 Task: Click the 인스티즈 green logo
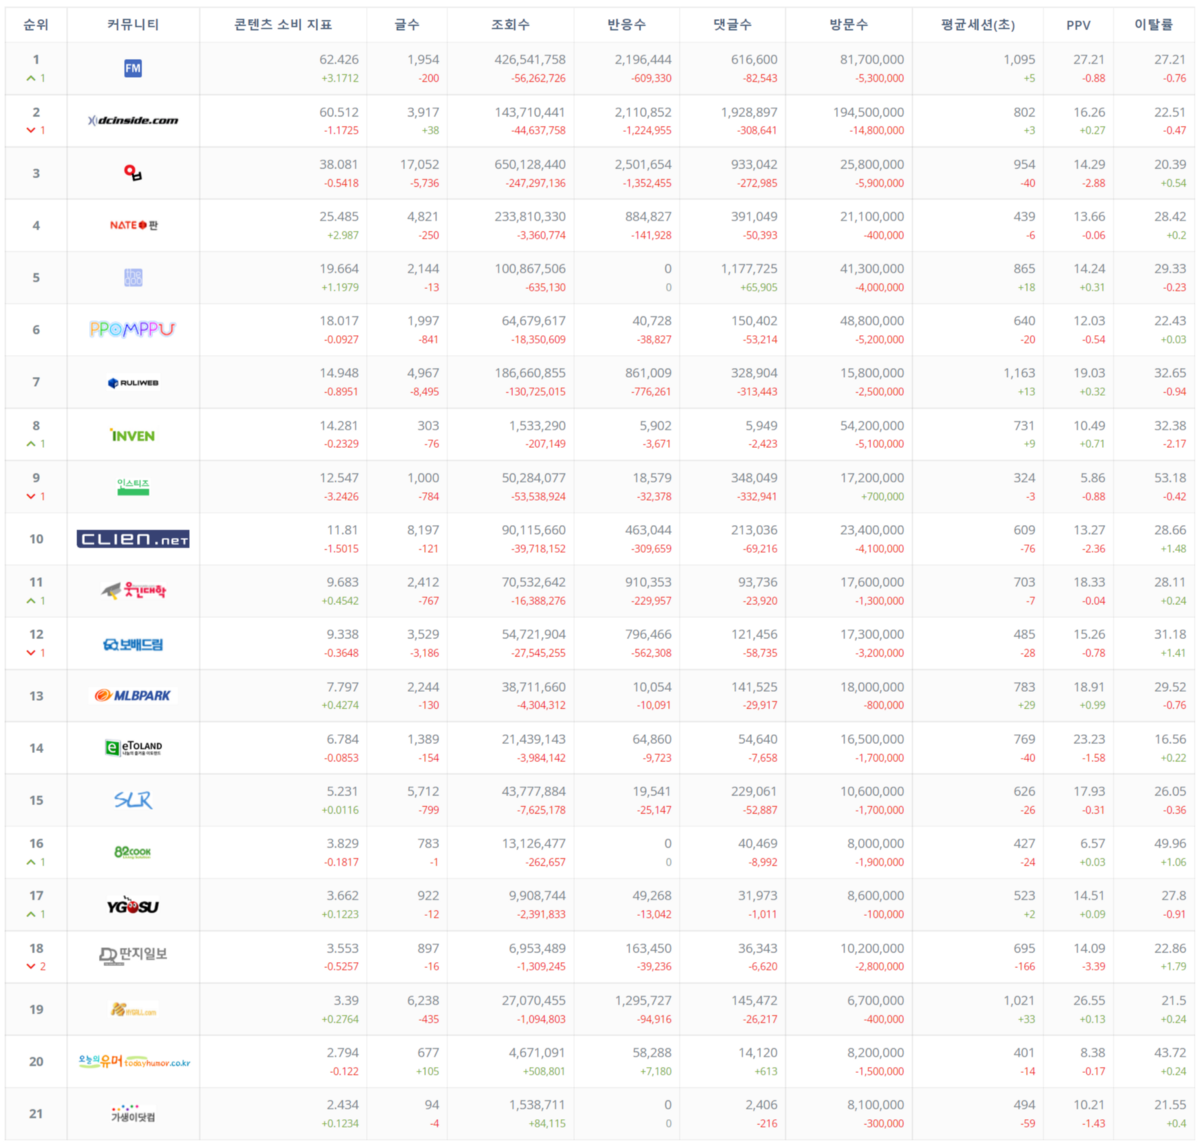[133, 486]
